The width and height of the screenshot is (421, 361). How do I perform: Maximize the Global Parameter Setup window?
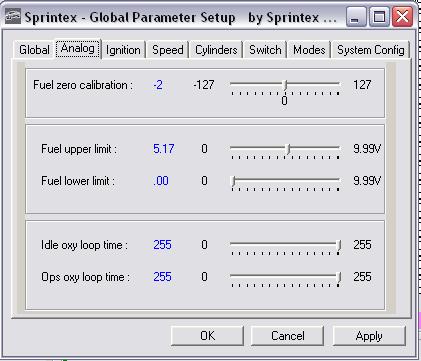(x=379, y=17)
